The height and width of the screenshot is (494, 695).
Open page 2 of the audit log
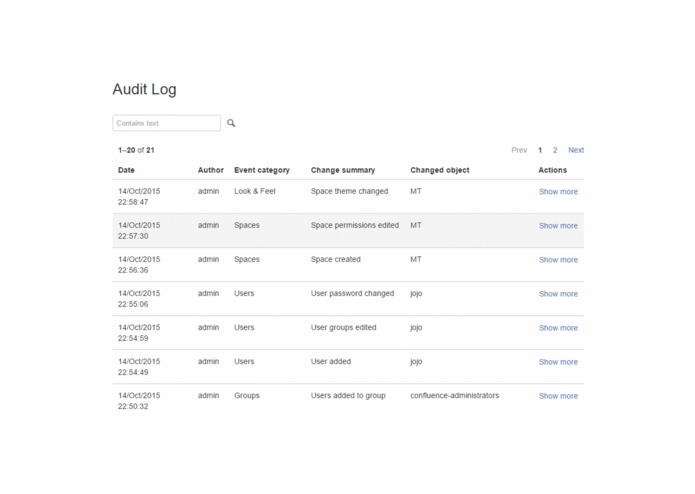[x=555, y=150]
